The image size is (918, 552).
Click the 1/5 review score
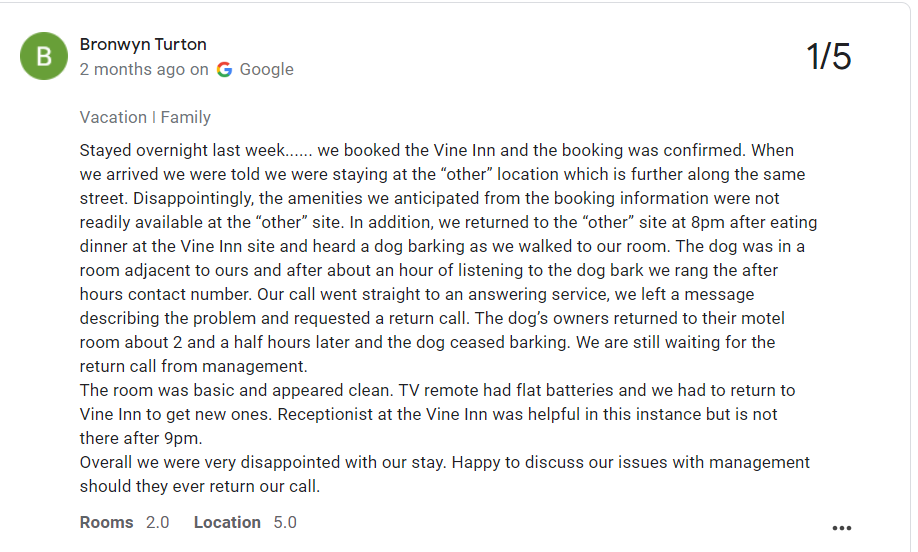point(828,57)
